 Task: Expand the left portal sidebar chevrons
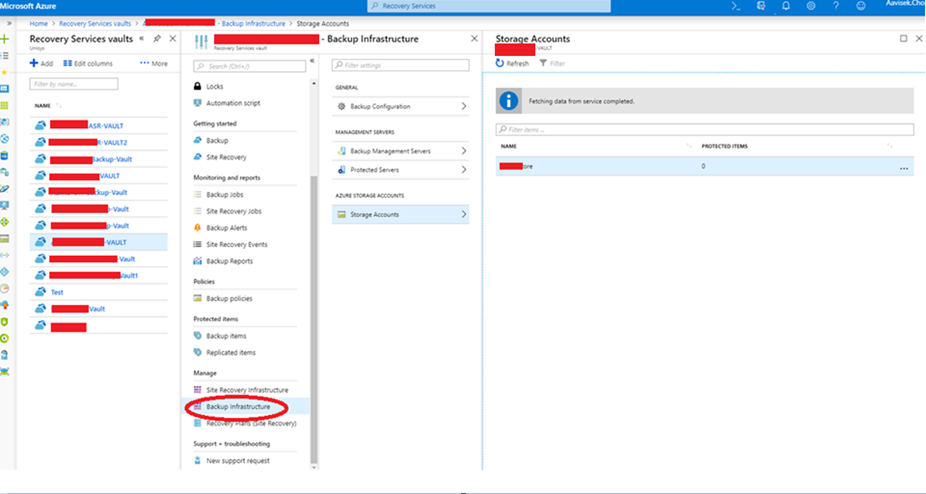(x=9, y=24)
